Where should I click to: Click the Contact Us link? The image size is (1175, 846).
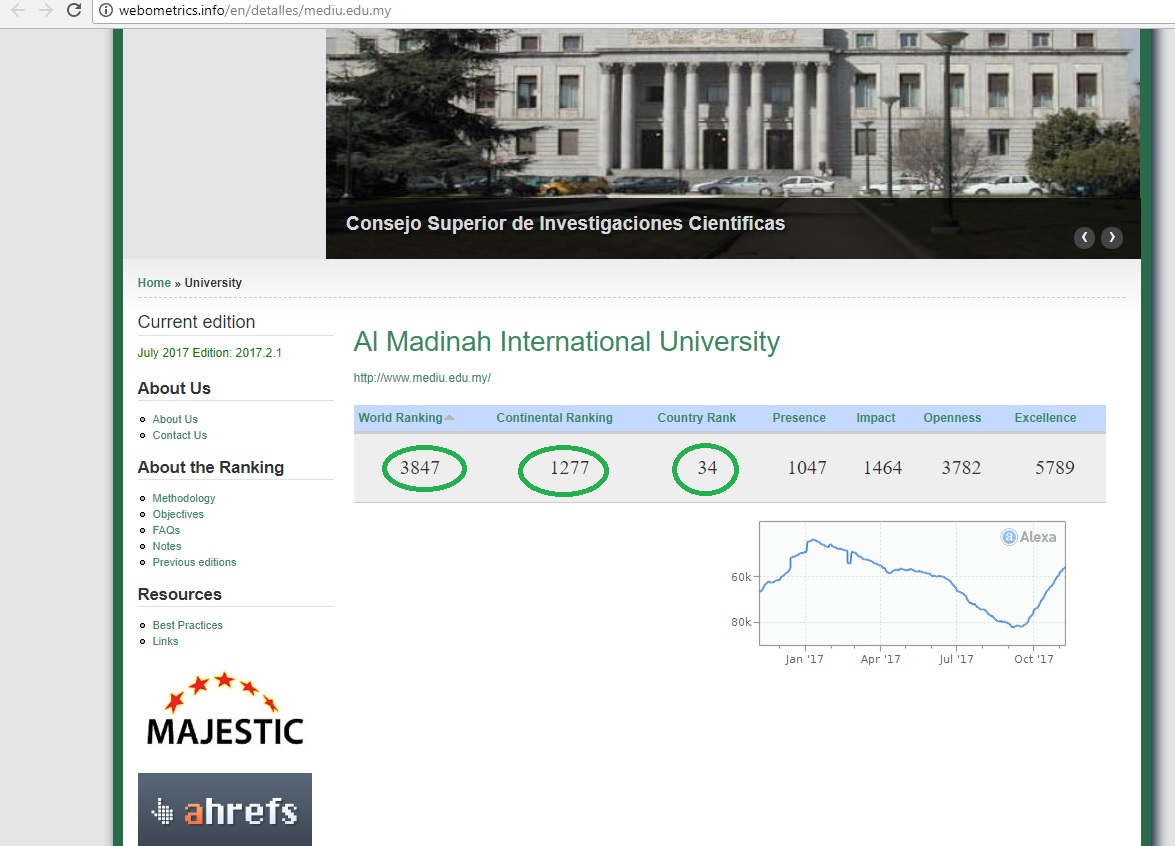pyautogui.click(x=179, y=435)
